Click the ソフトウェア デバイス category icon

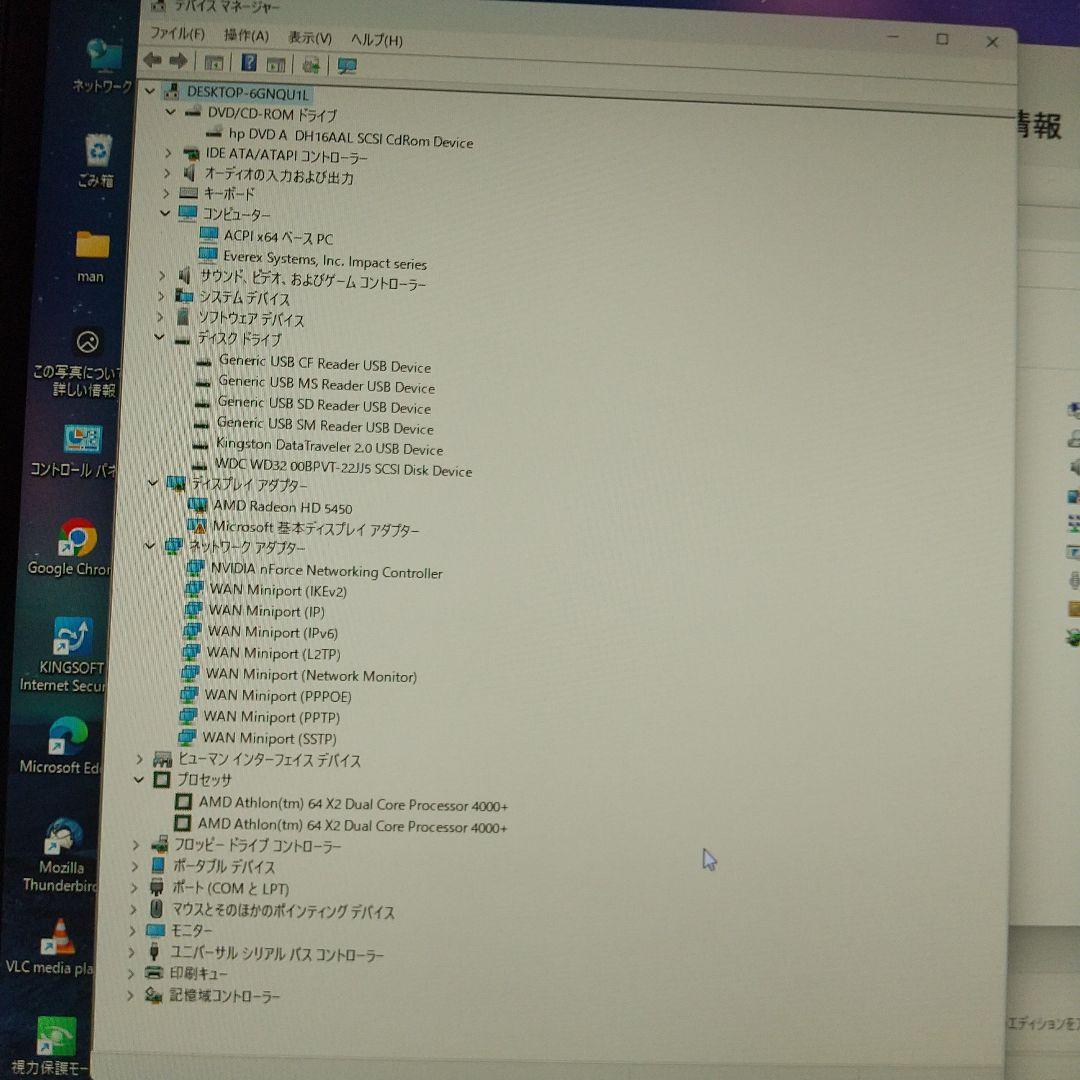click(183, 317)
